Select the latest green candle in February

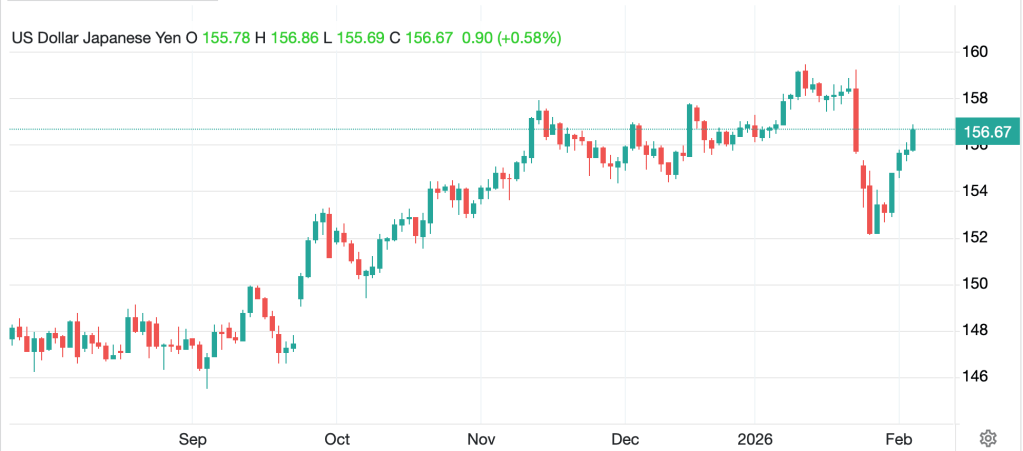(x=913, y=139)
